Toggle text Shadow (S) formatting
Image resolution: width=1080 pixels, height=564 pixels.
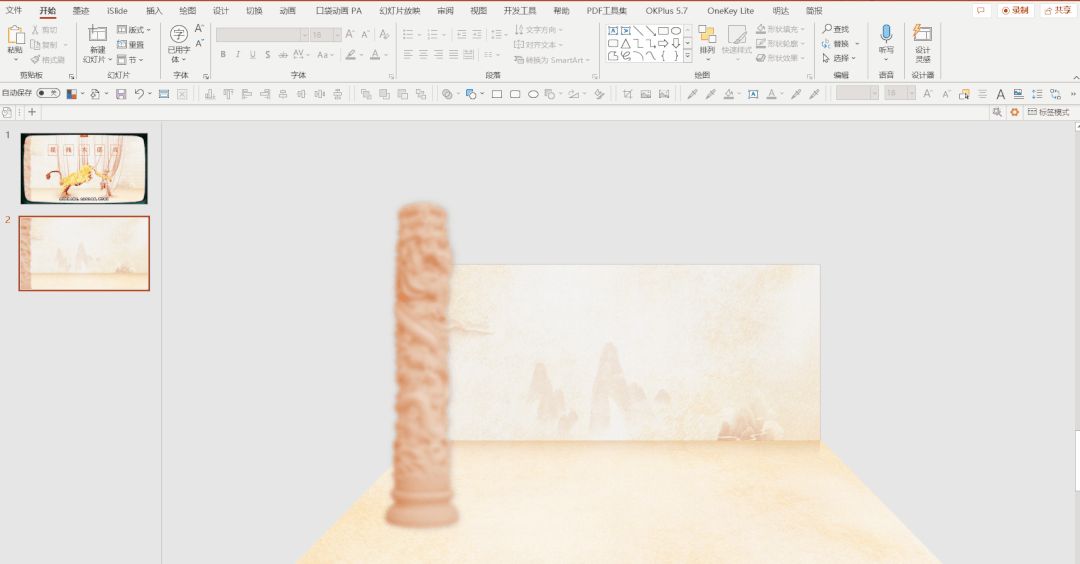(x=267, y=54)
